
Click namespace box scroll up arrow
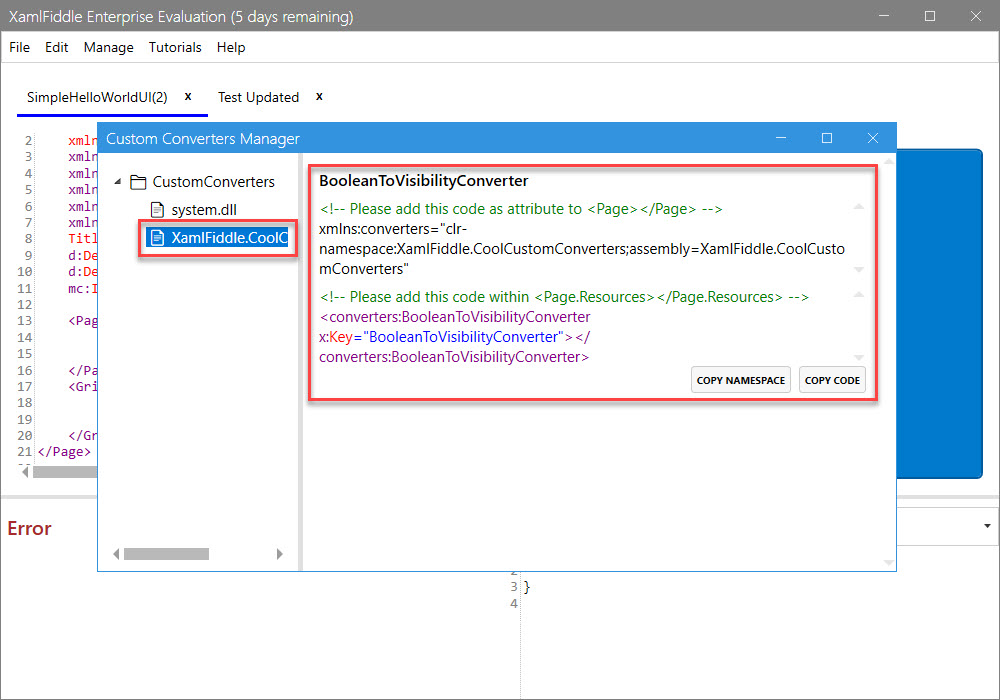click(x=859, y=207)
